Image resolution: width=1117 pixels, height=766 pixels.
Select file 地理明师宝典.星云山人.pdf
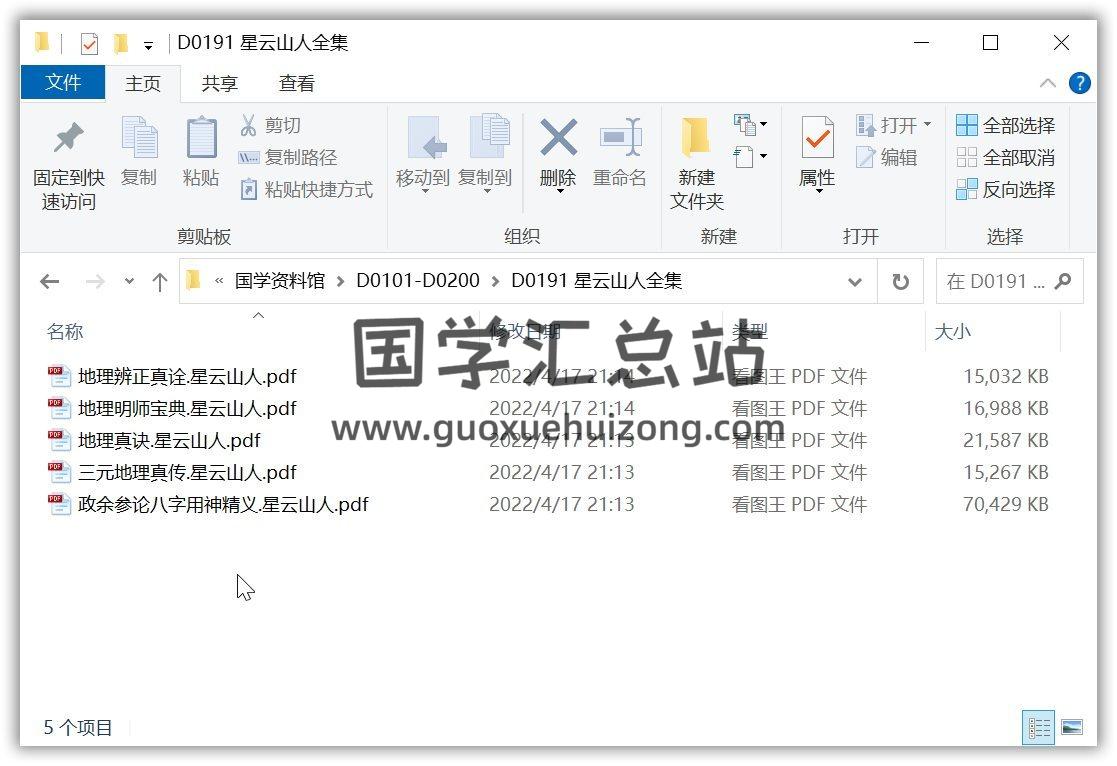coord(187,408)
